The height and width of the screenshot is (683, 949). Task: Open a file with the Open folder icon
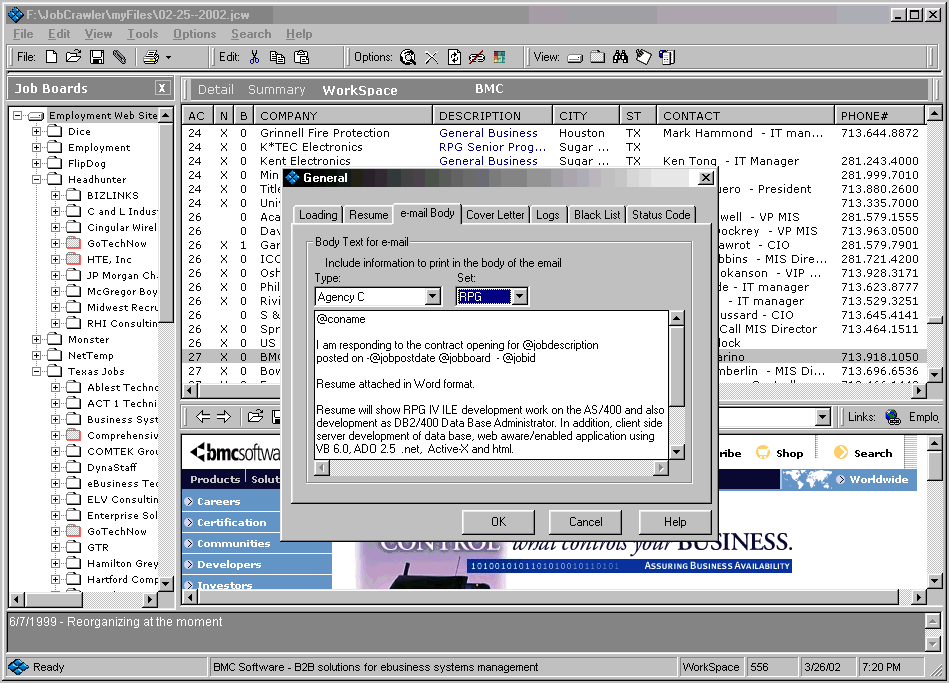(72, 57)
